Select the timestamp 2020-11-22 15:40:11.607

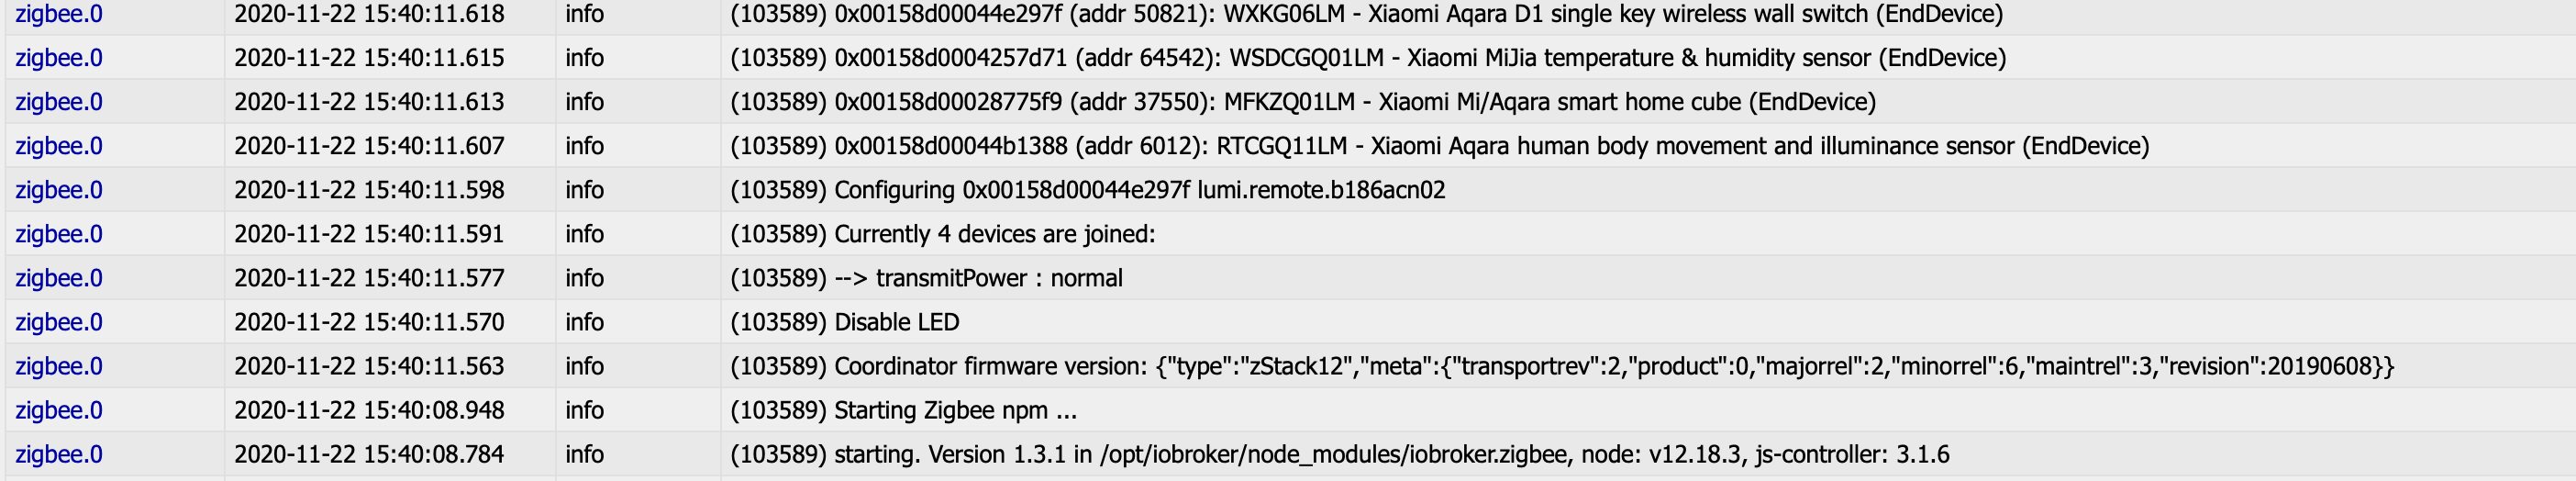(x=369, y=146)
